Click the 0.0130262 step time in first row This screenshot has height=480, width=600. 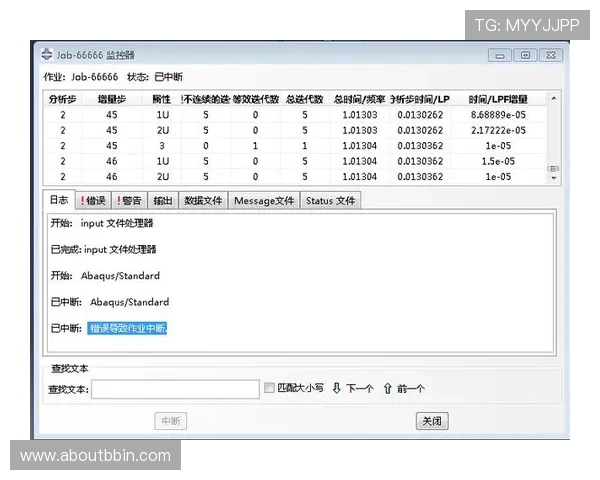[x=420, y=115]
